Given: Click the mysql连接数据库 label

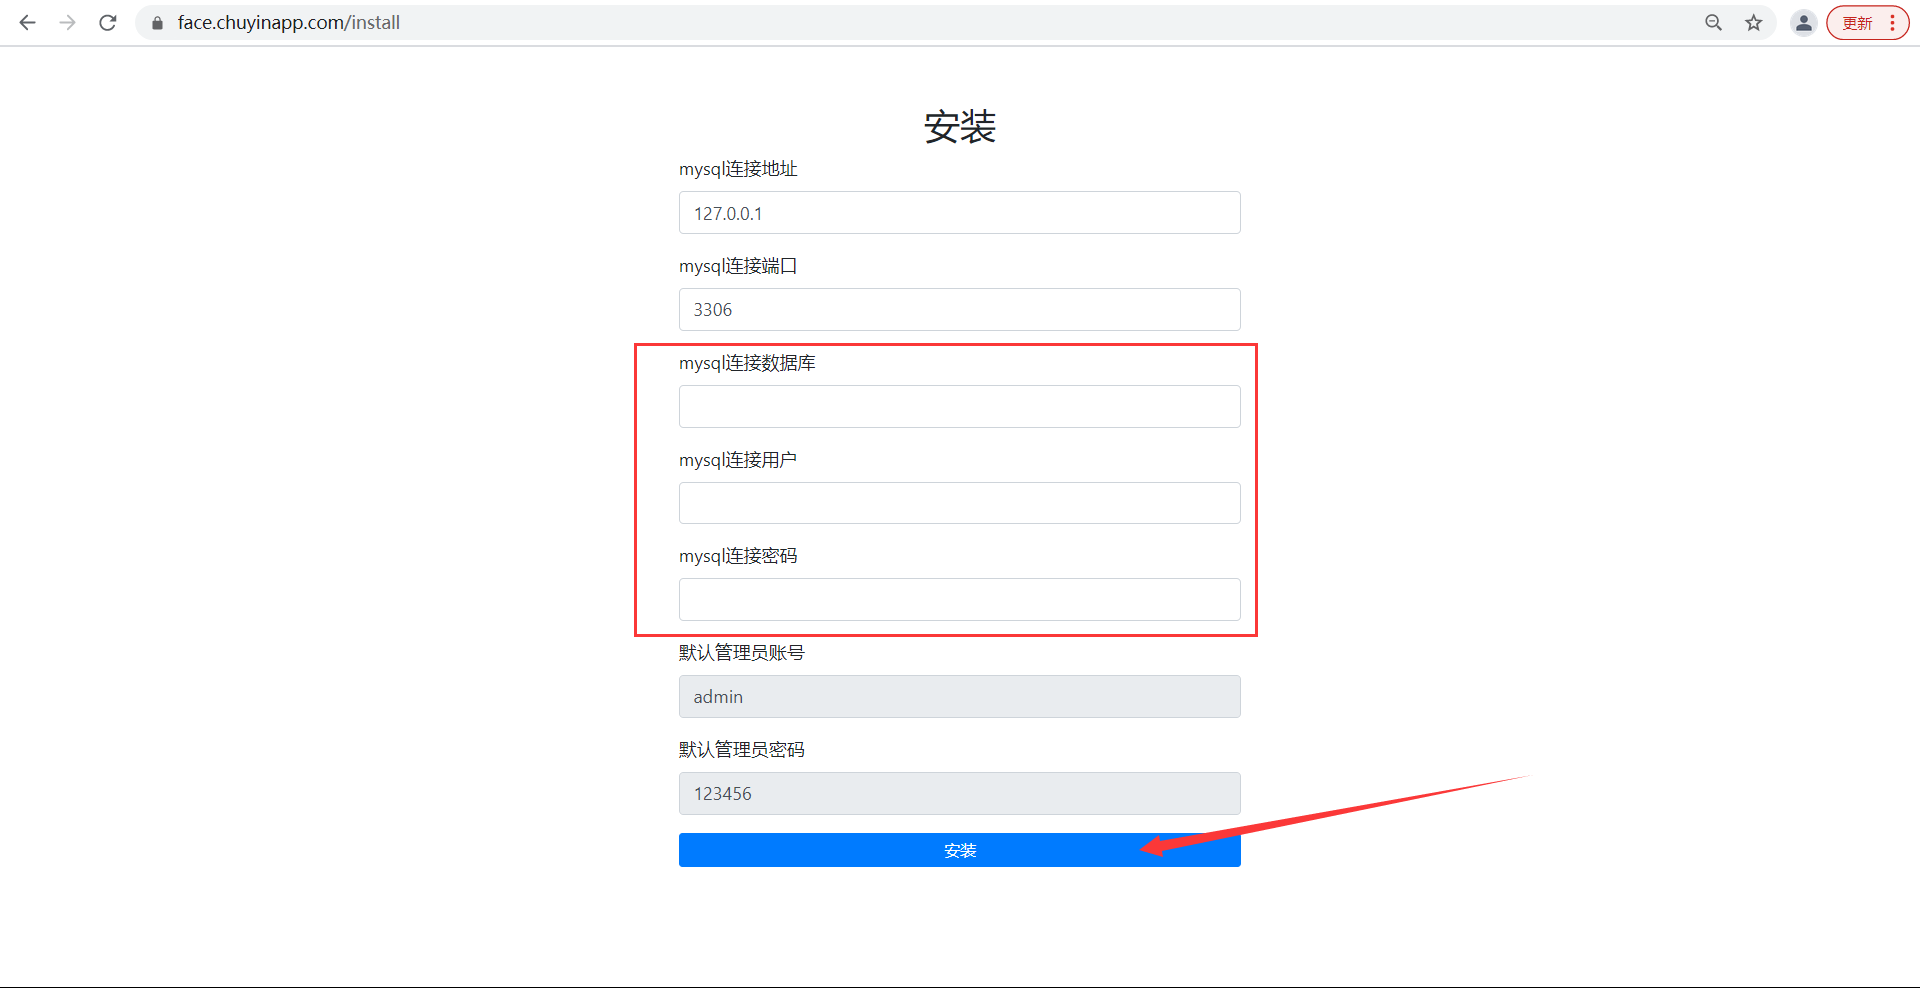Looking at the screenshot, I should [x=747, y=363].
